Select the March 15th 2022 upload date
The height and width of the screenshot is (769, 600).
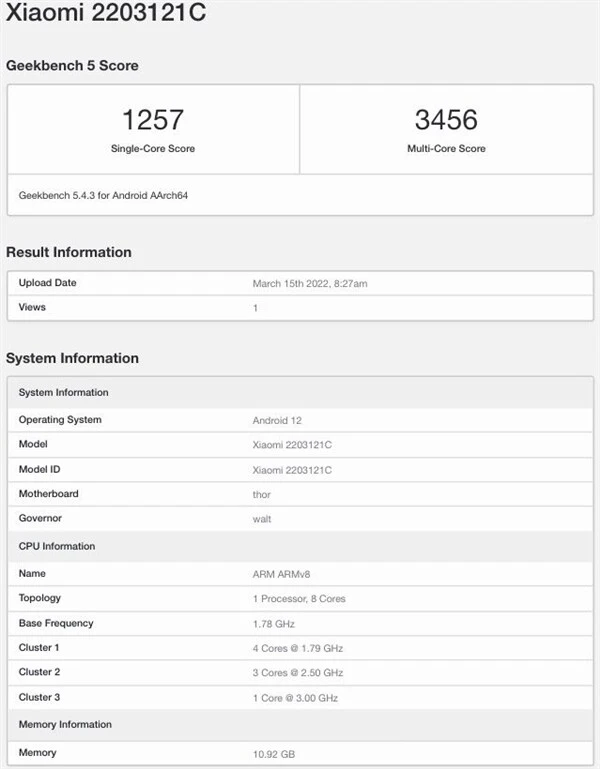click(x=310, y=284)
